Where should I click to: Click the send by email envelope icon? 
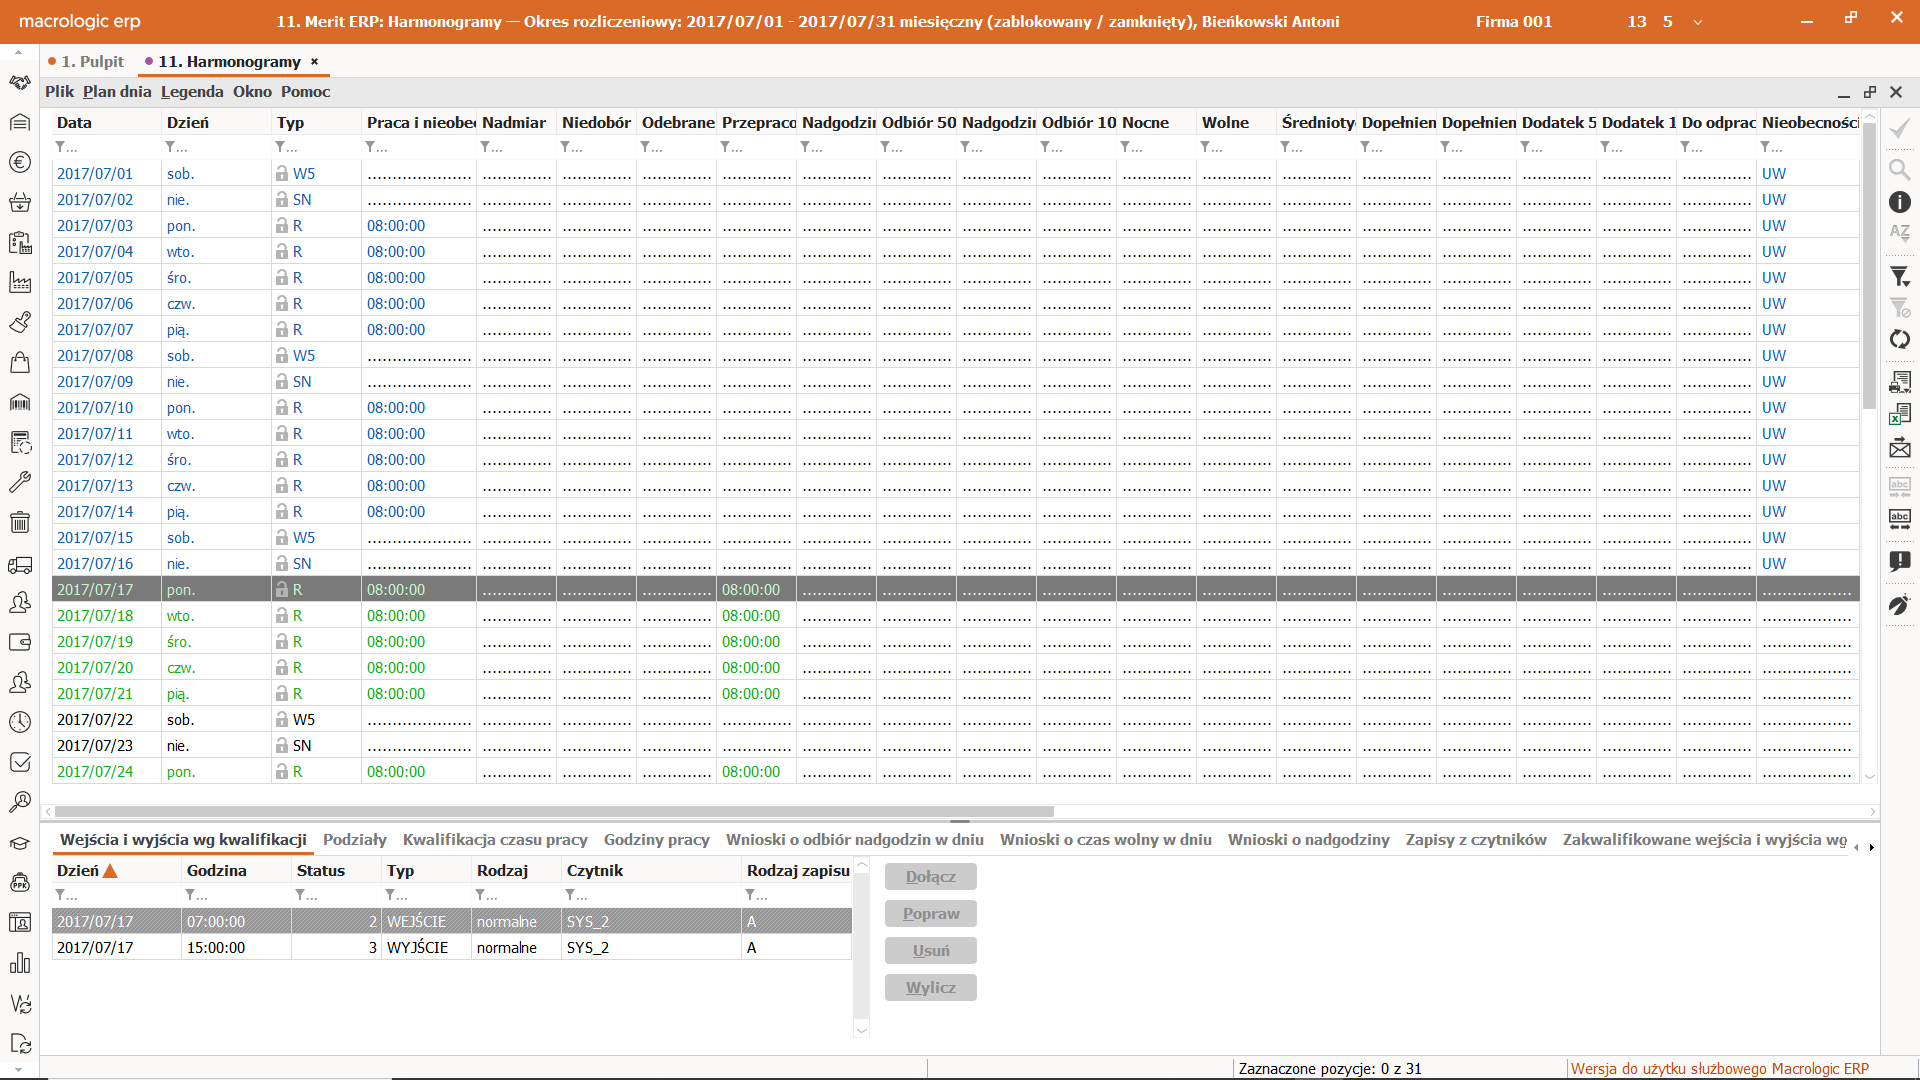point(1899,448)
